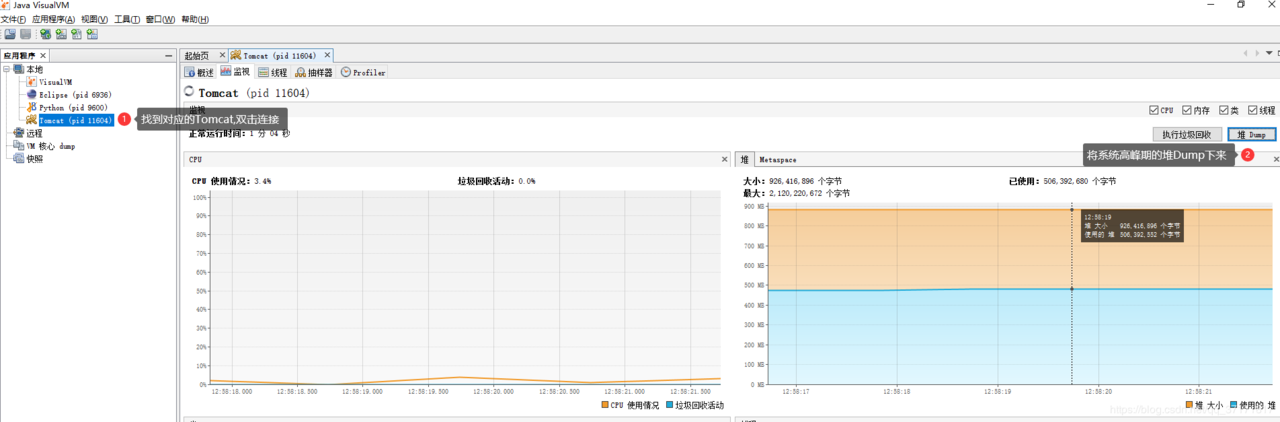1280x422 pixels.
Task: Toggle the 线程 threads checkbox
Action: 1252,110
